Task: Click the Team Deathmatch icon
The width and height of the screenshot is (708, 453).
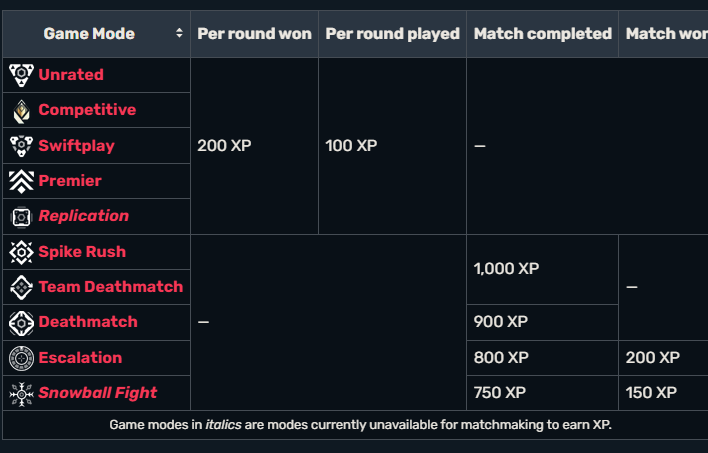Action: point(21,287)
